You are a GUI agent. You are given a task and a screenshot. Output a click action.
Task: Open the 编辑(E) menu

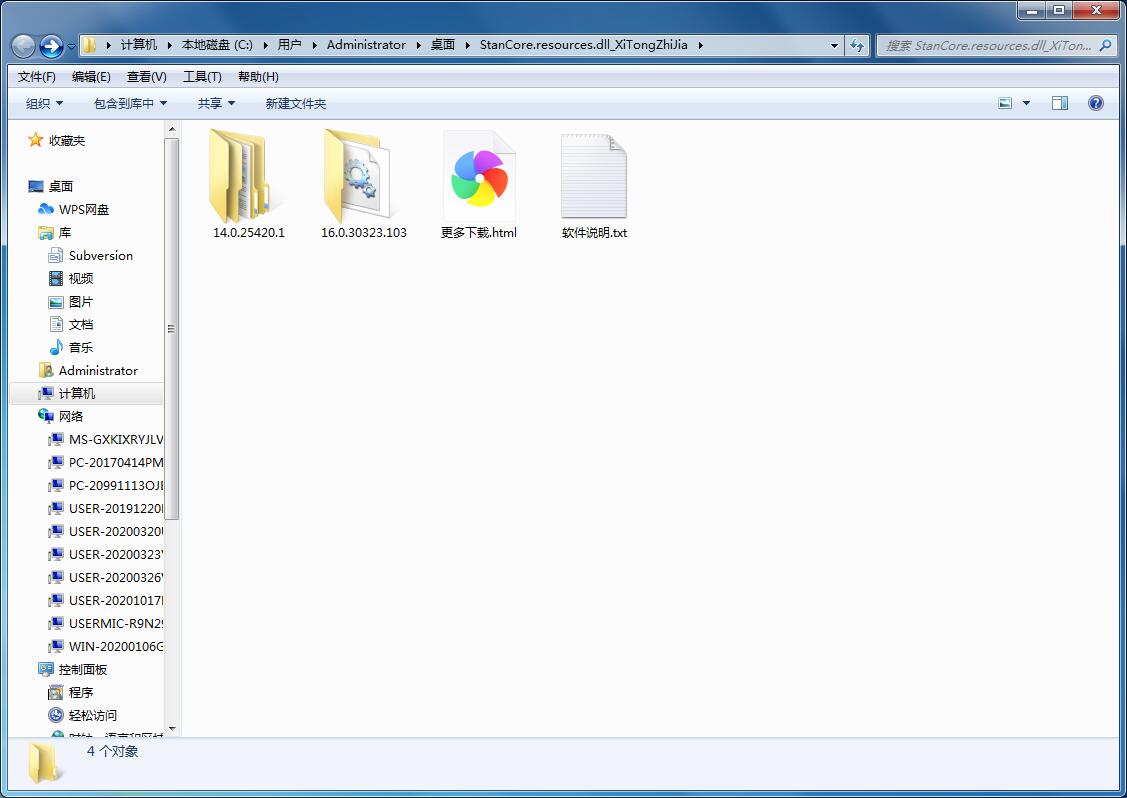click(91, 77)
